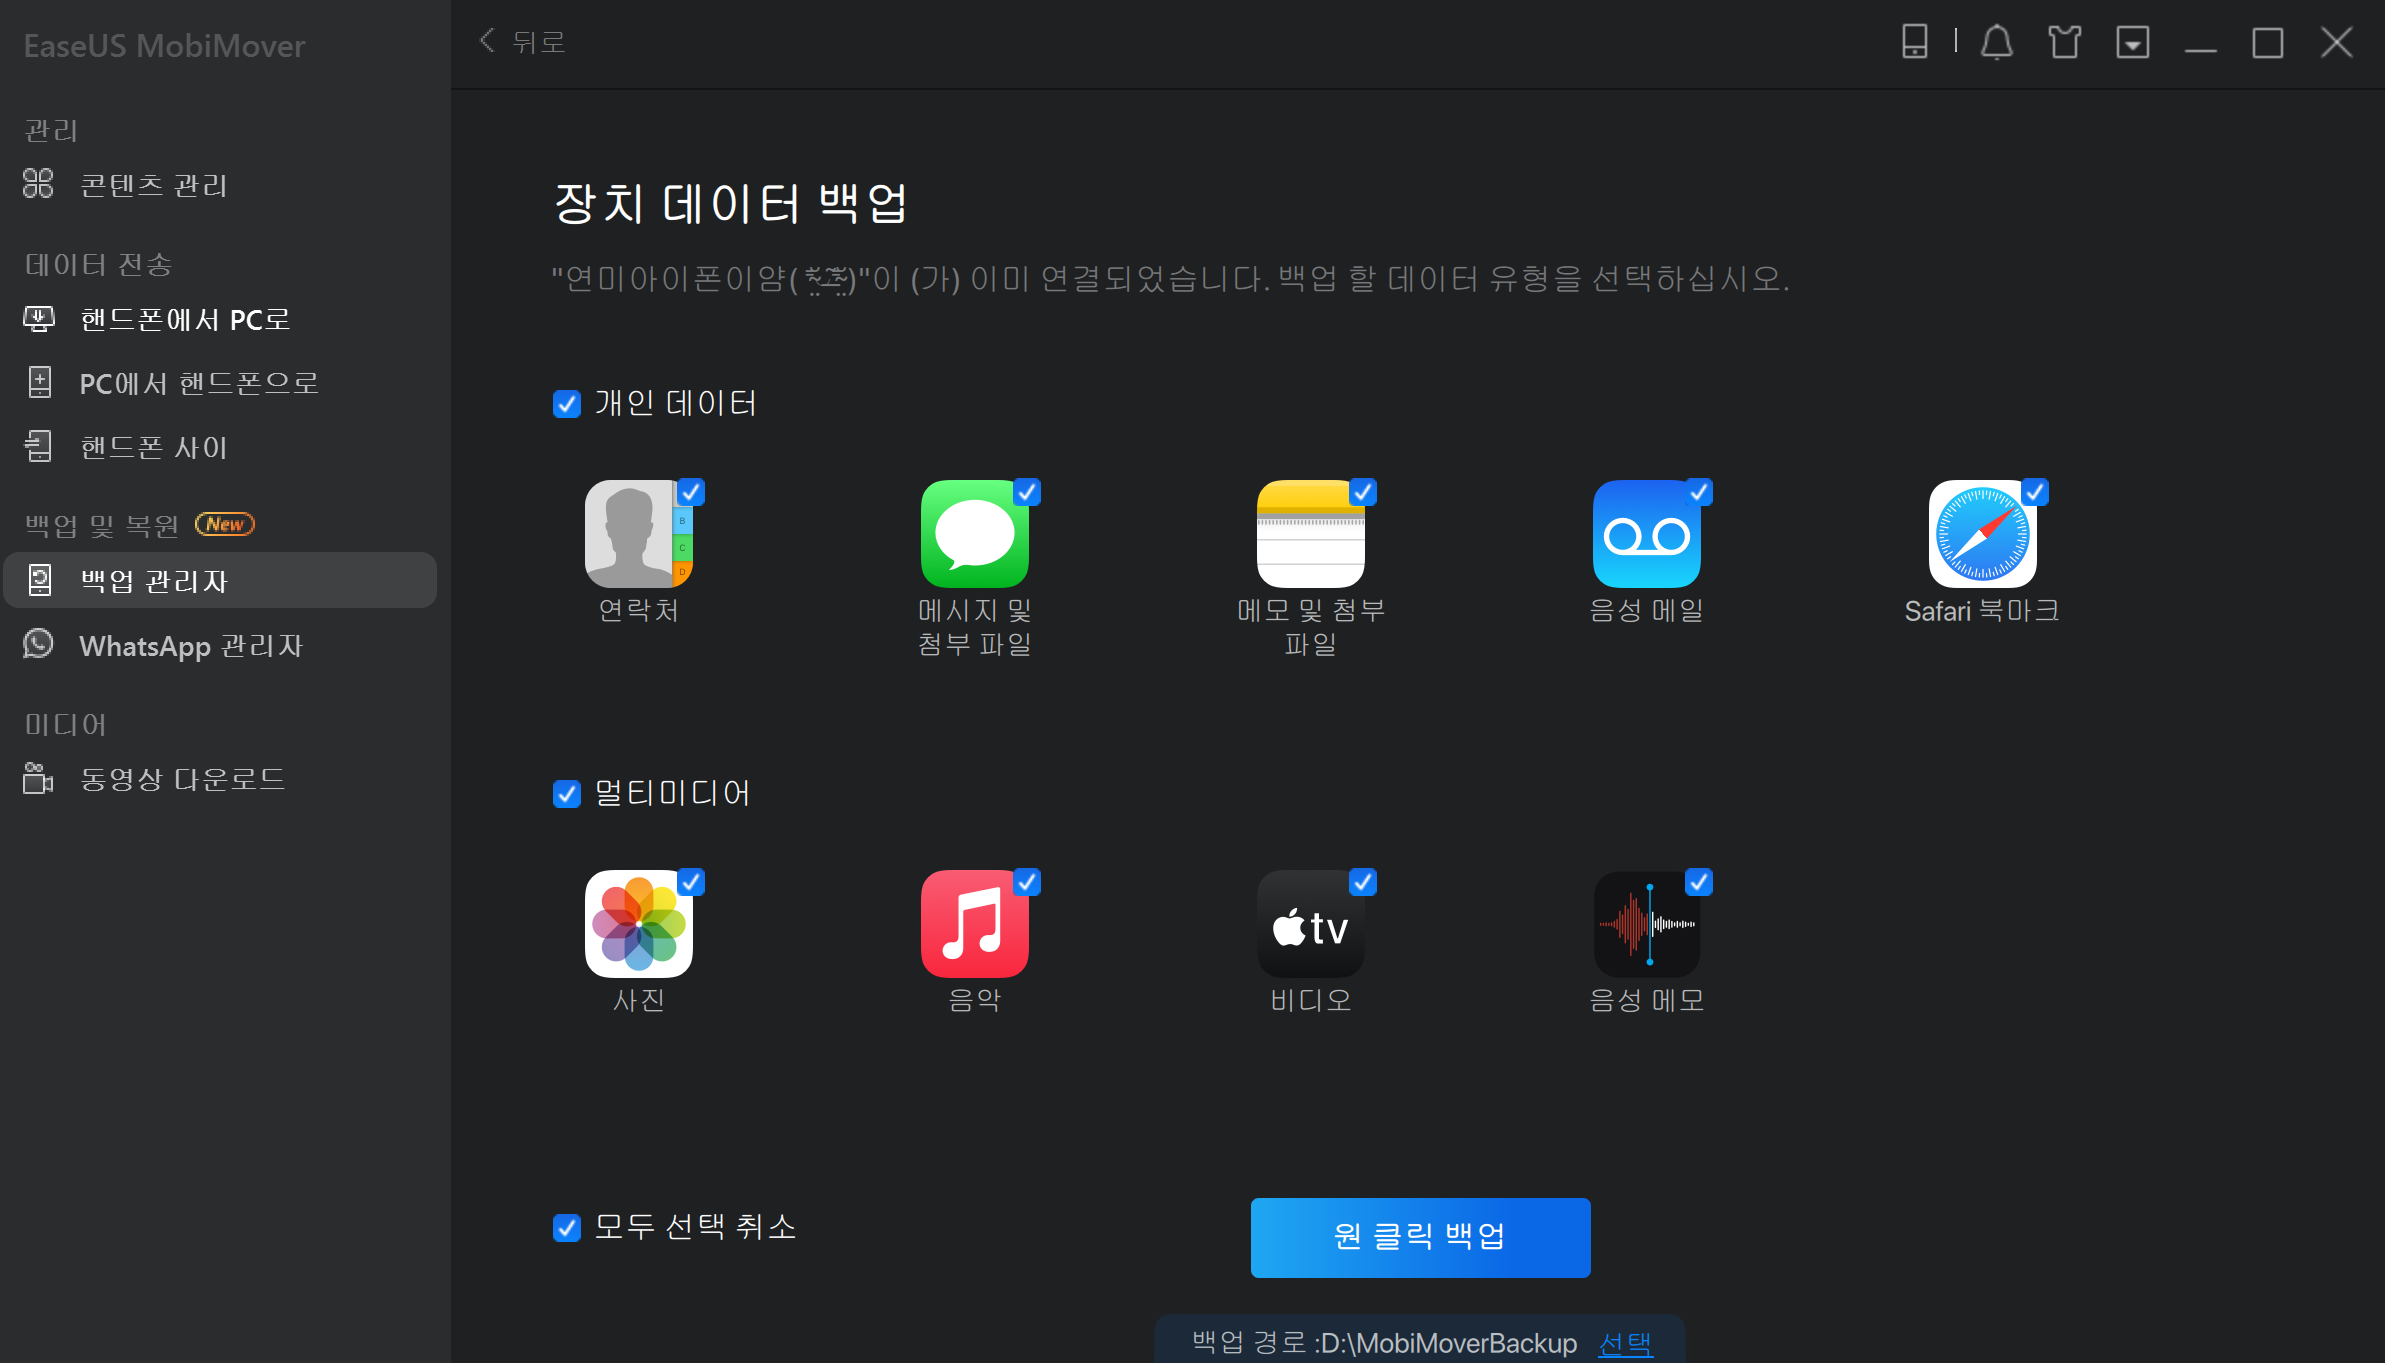The width and height of the screenshot is (2385, 1363).
Task: Deselect all via 모두 선택 취소
Action: click(x=567, y=1228)
